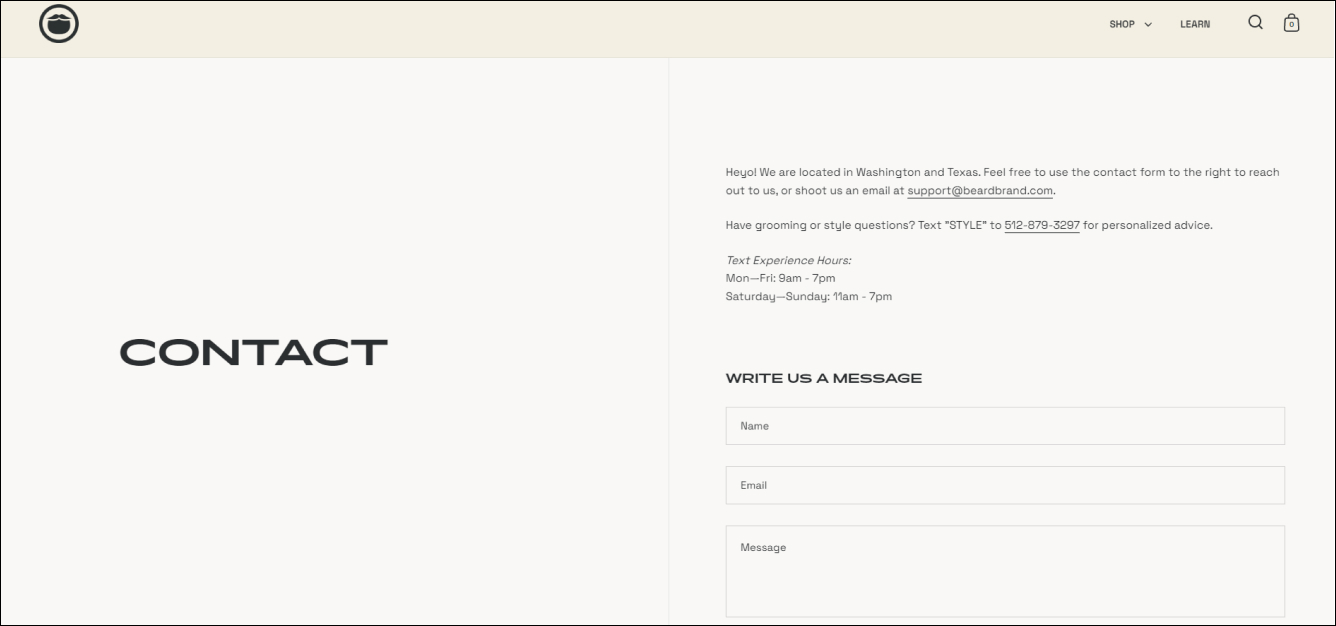Click inside the Message text area
This screenshot has width=1336, height=626.
[1005, 571]
